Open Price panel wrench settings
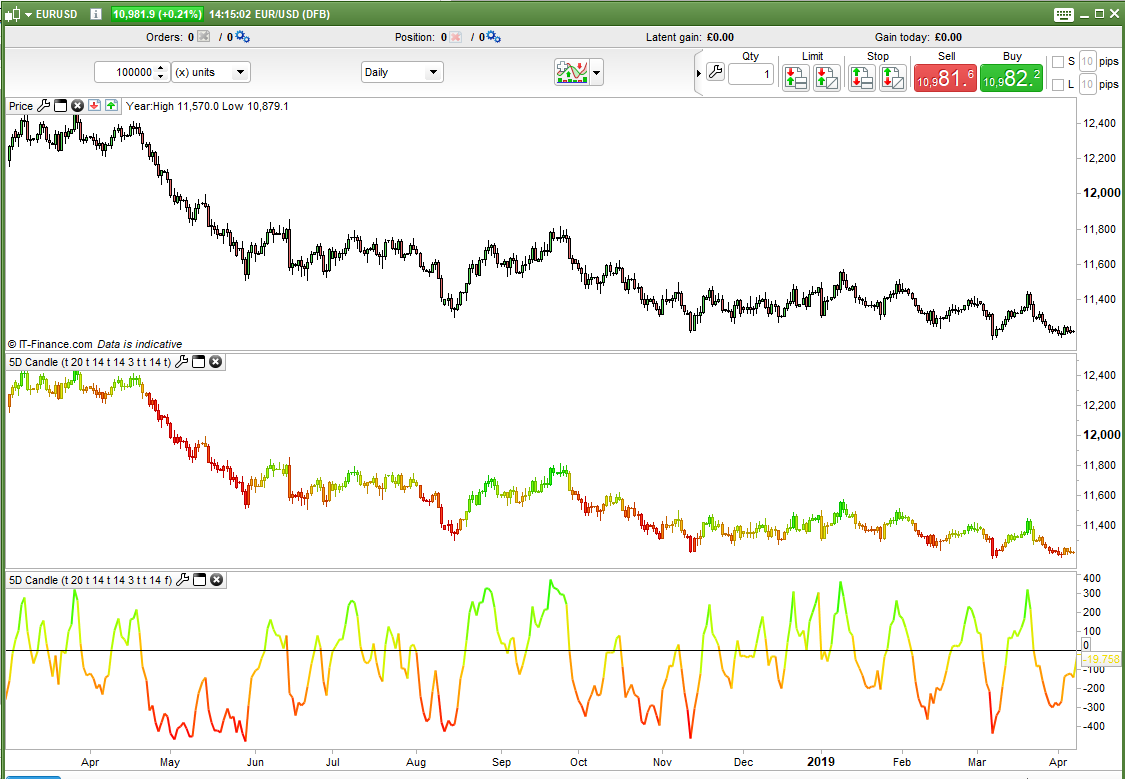The height and width of the screenshot is (779, 1125). 43,106
